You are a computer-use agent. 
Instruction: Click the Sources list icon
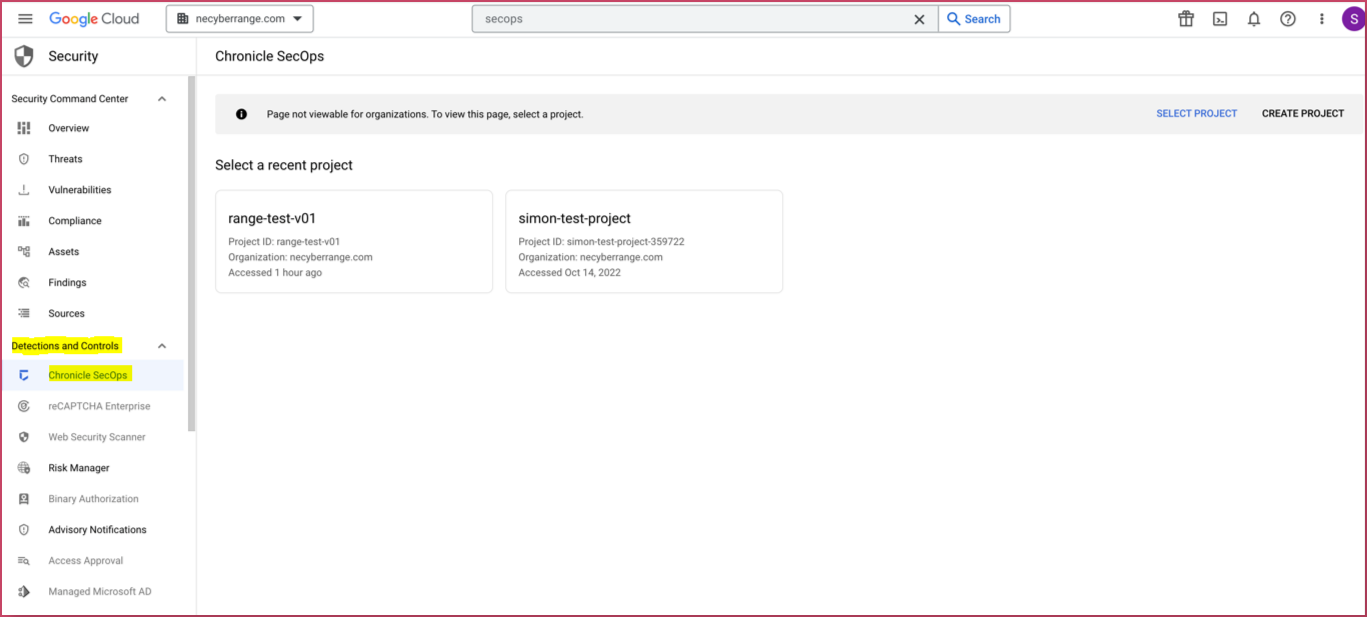click(24, 313)
